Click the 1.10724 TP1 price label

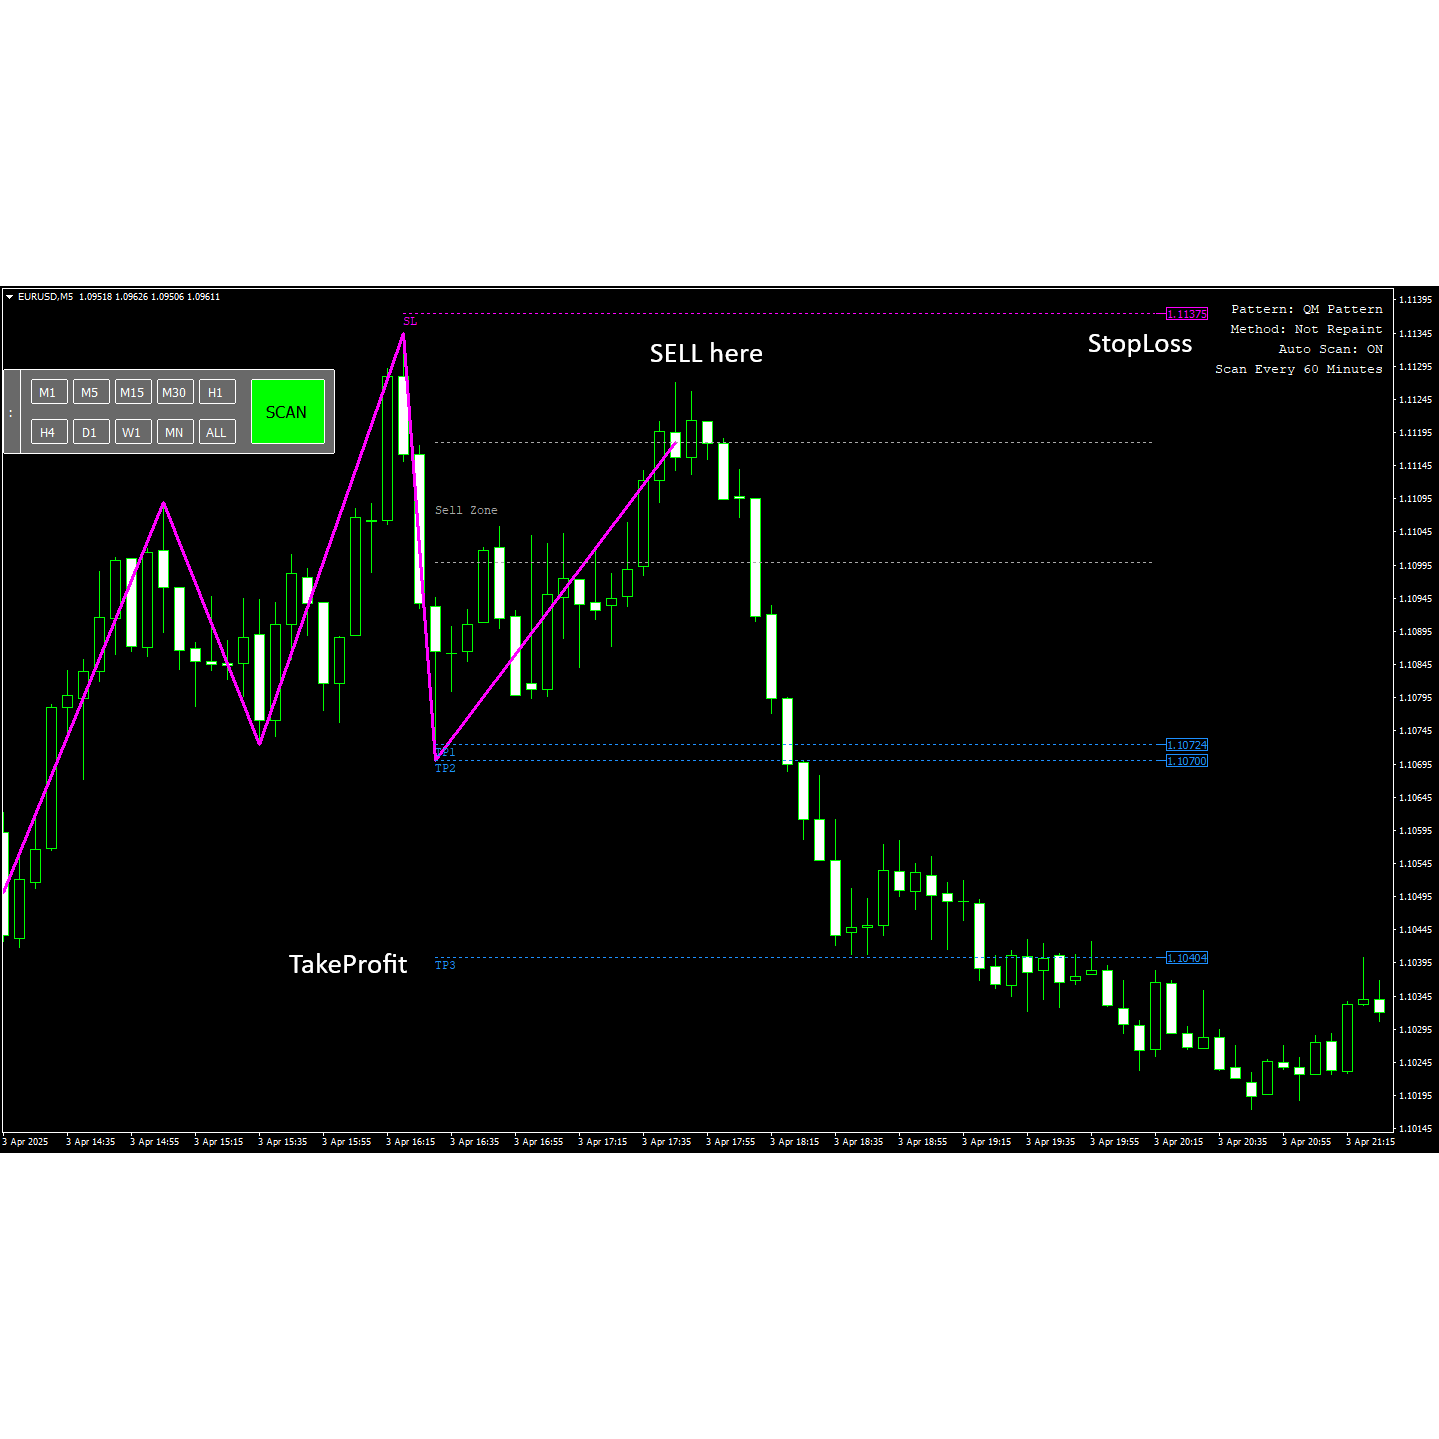(x=1187, y=745)
